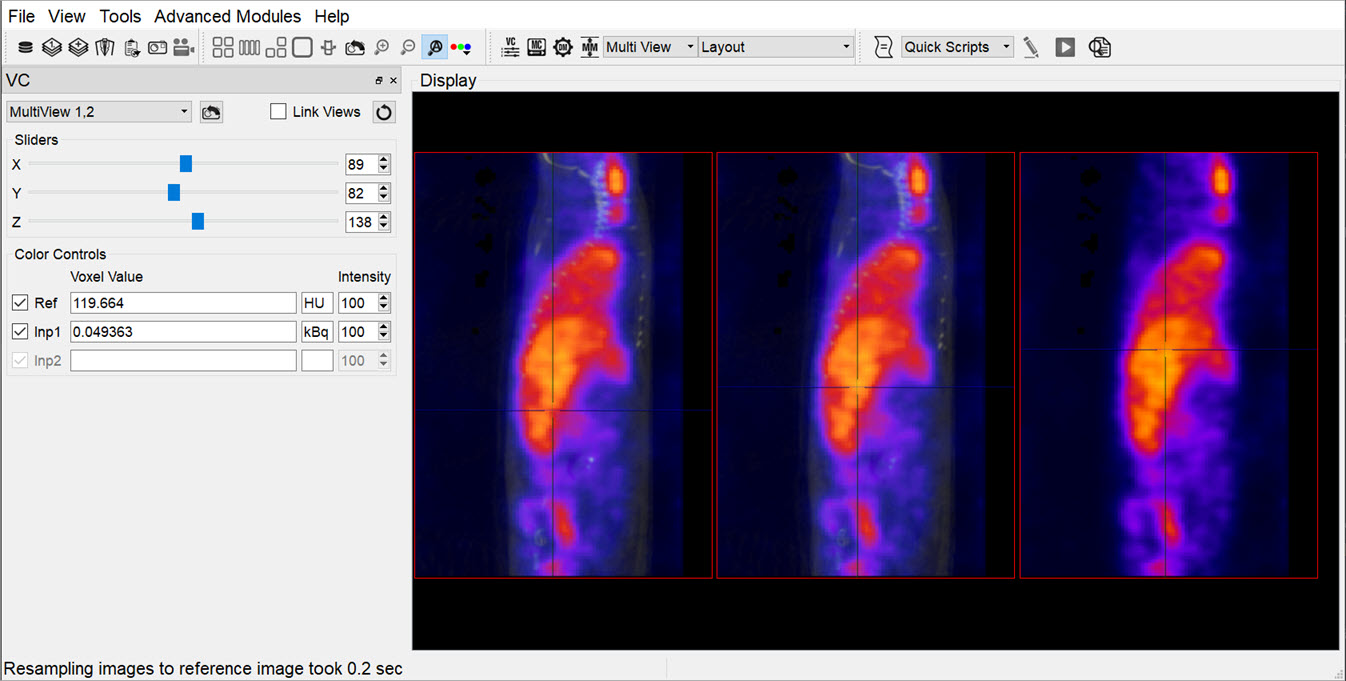Enable the Link Views checkbox

pos(279,112)
